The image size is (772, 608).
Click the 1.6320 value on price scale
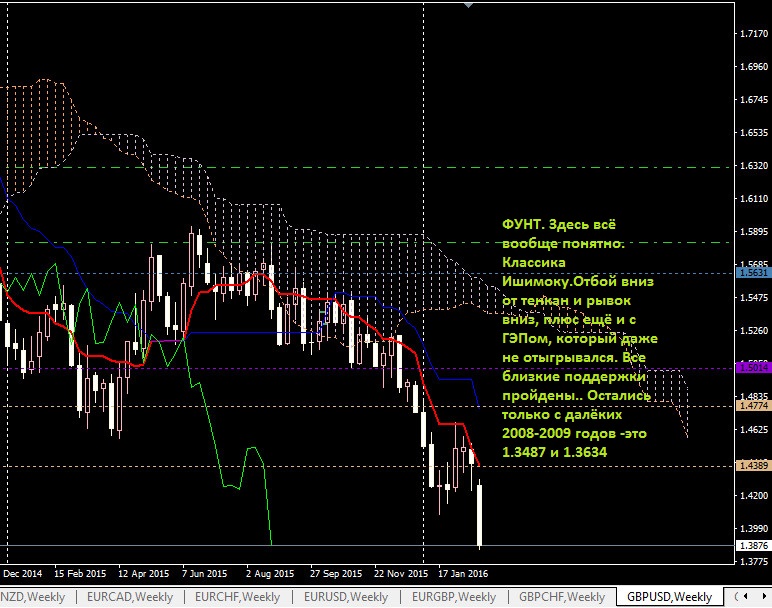pos(754,165)
